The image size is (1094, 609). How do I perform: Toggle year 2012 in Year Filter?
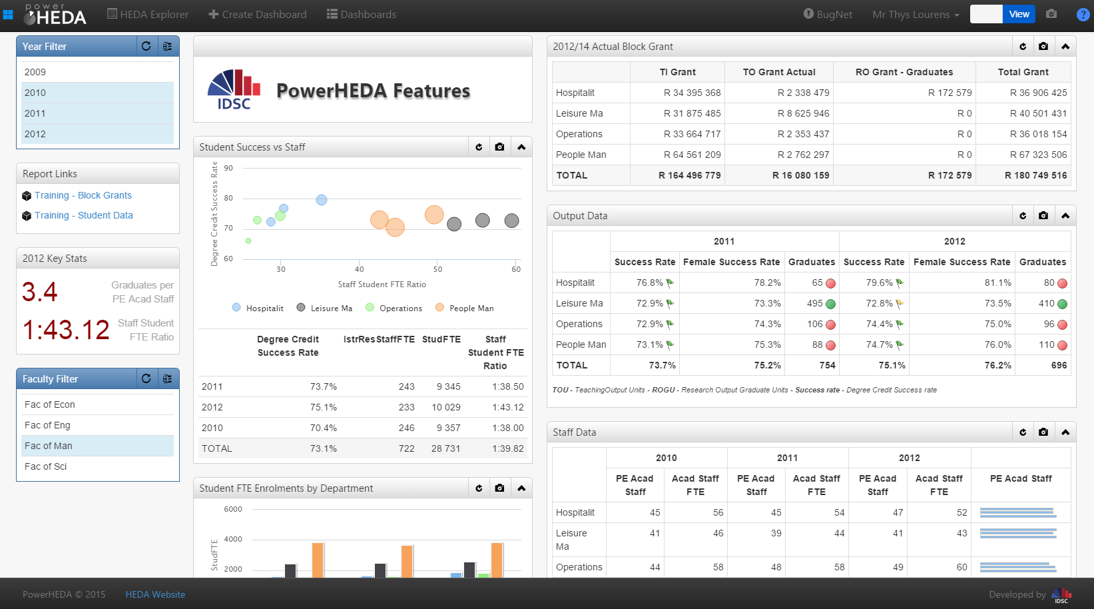[98, 134]
